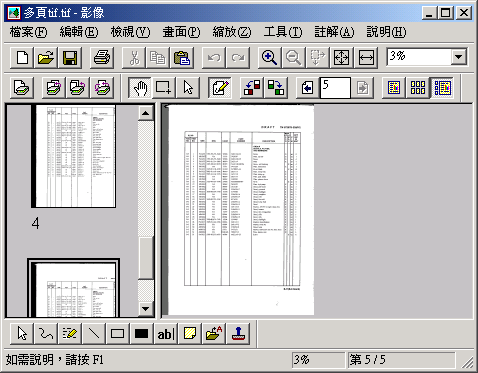The width and height of the screenshot is (478, 373).
Task: Open the 註解(A) menu
Action: point(334,32)
